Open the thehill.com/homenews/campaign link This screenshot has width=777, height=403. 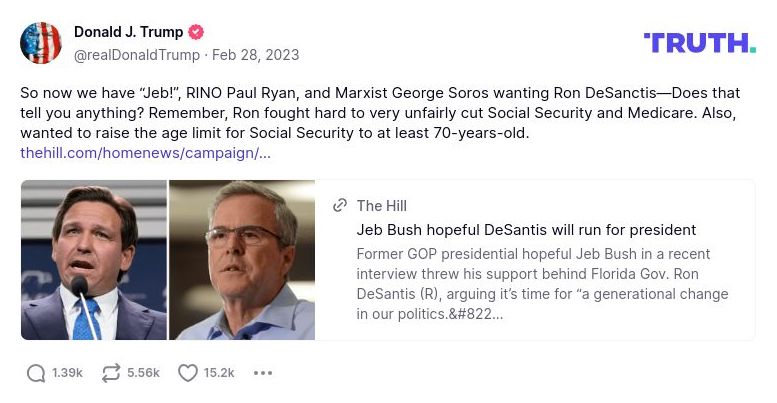click(145, 153)
